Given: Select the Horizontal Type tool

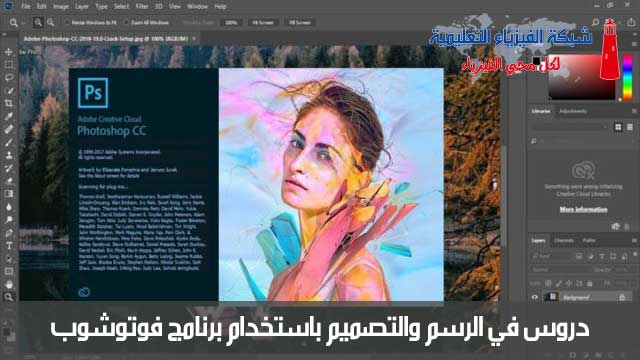Looking at the screenshot, I should click(9, 246).
